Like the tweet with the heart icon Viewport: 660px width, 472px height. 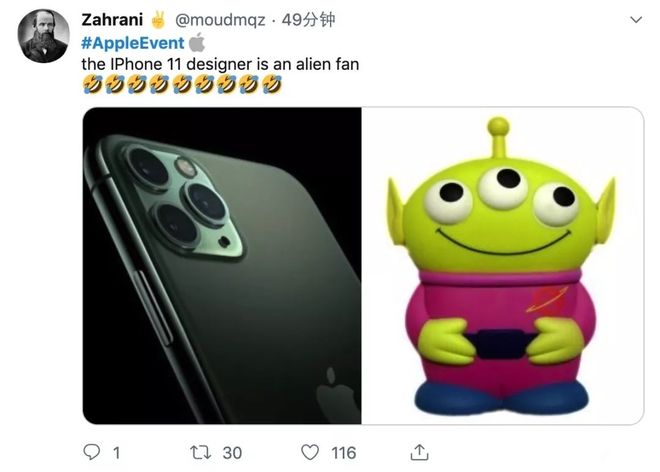pyautogui.click(x=310, y=452)
